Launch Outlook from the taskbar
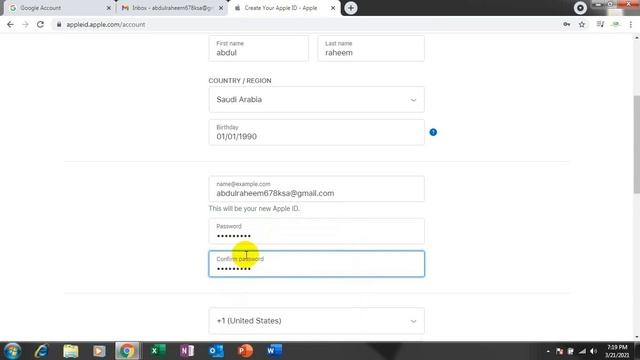The height and width of the screenshot is (360, 640). pyautogui.click(x=216, y=351)
